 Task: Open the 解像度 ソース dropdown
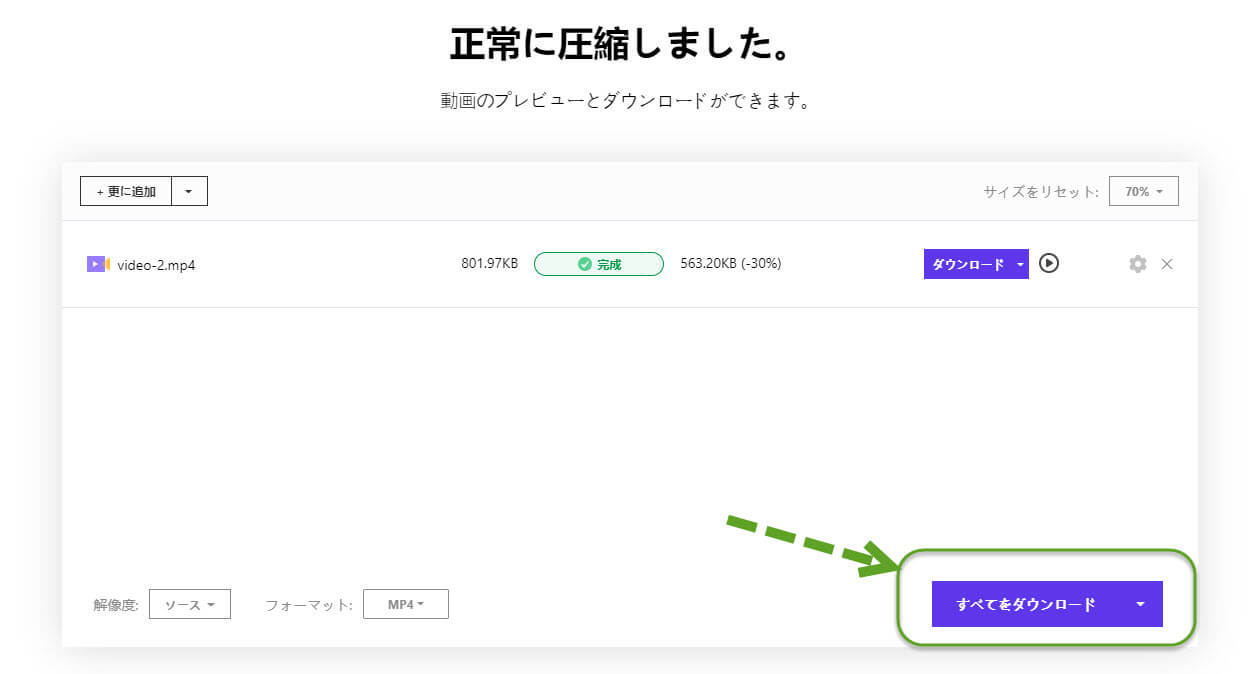189,604
